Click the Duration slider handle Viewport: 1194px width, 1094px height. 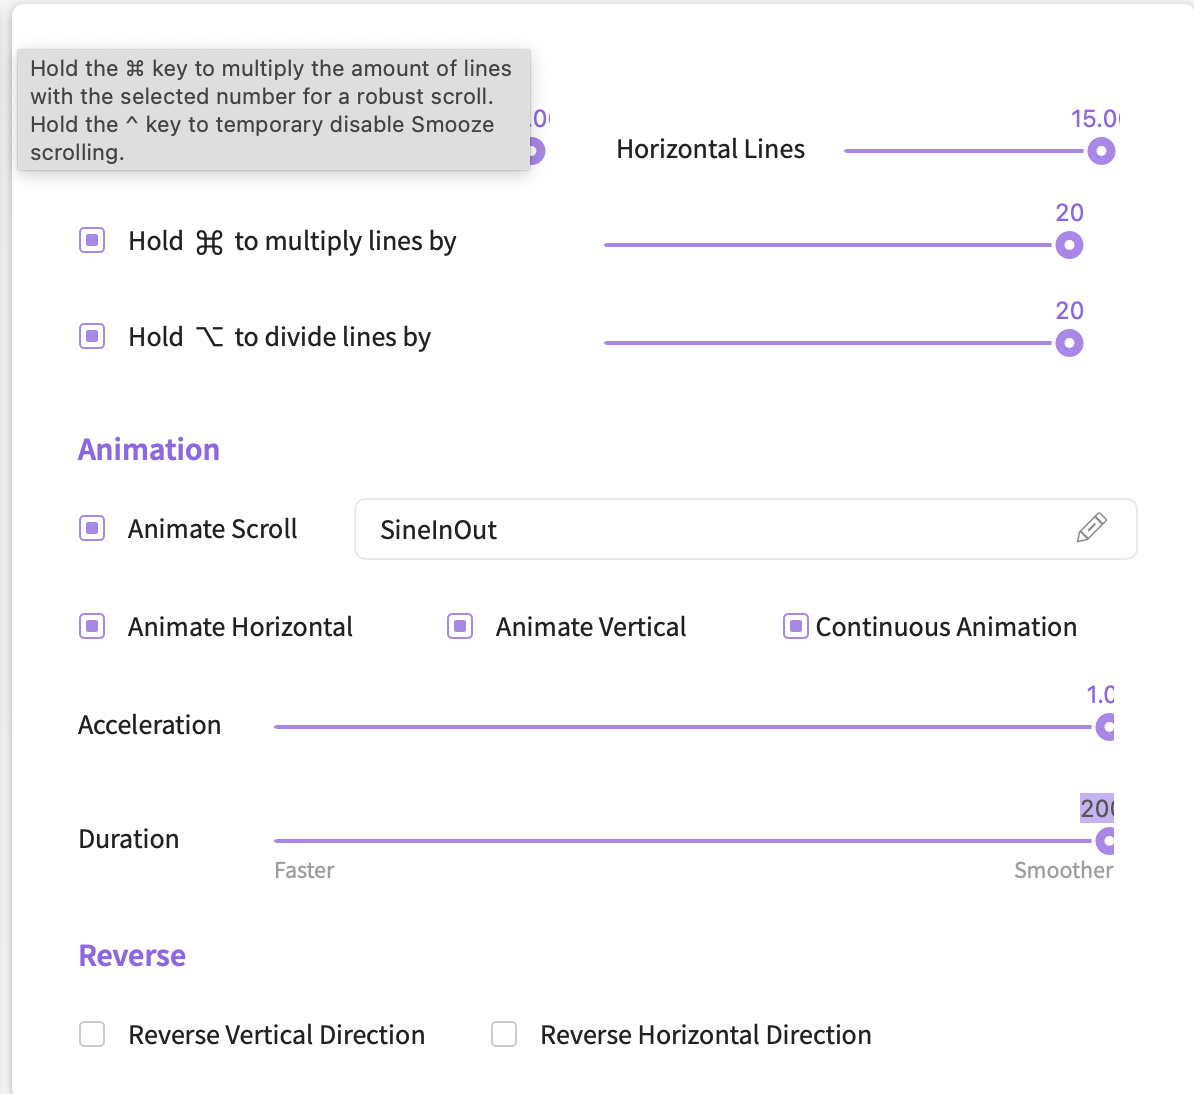click(1105, 841)
